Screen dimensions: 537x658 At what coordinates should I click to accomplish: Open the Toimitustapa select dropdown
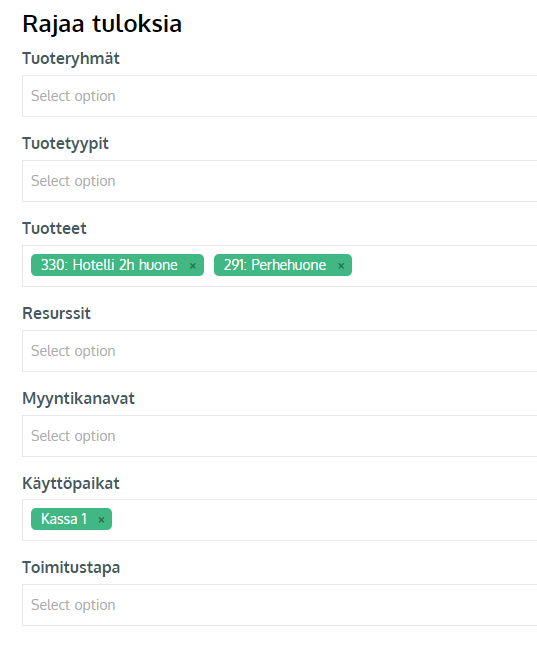[x=279, y=605]
